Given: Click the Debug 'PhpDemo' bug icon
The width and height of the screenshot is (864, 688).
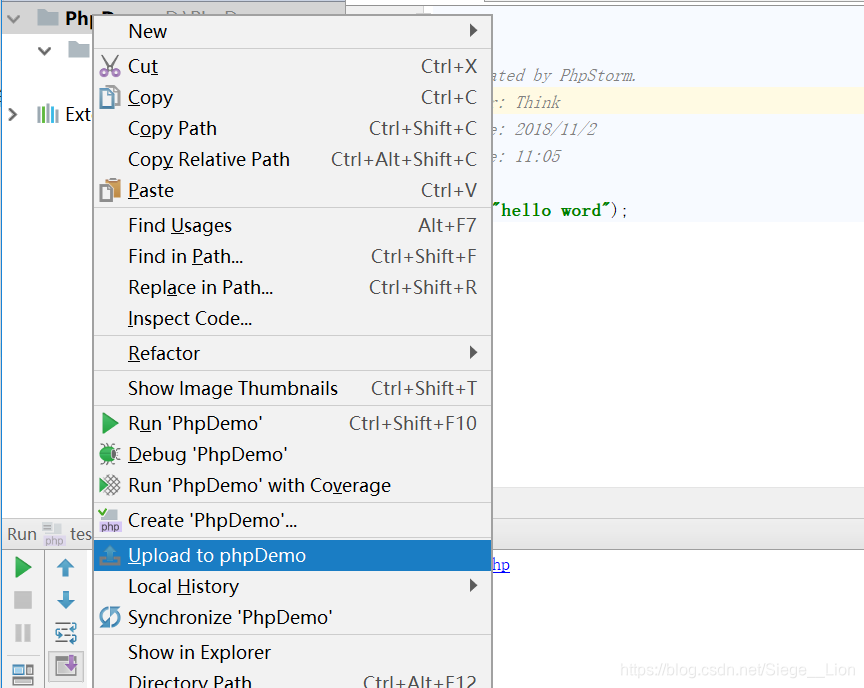Looking at the screenshot, I should (x=110, y=454).
